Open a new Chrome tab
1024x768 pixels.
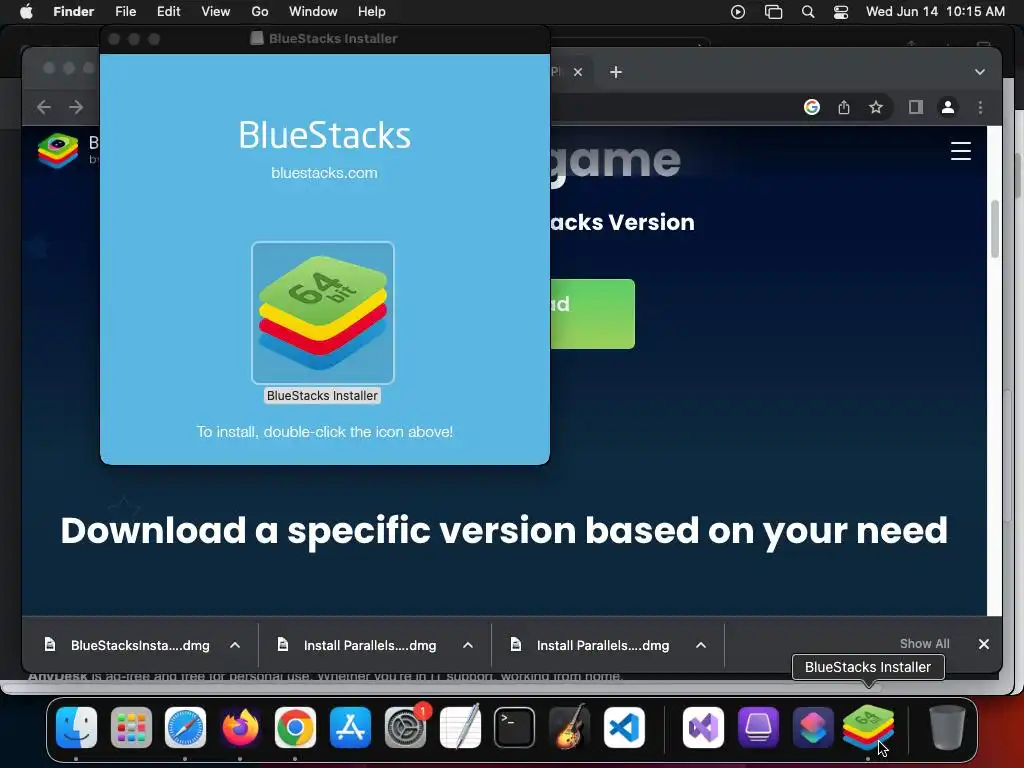[616, 72]
